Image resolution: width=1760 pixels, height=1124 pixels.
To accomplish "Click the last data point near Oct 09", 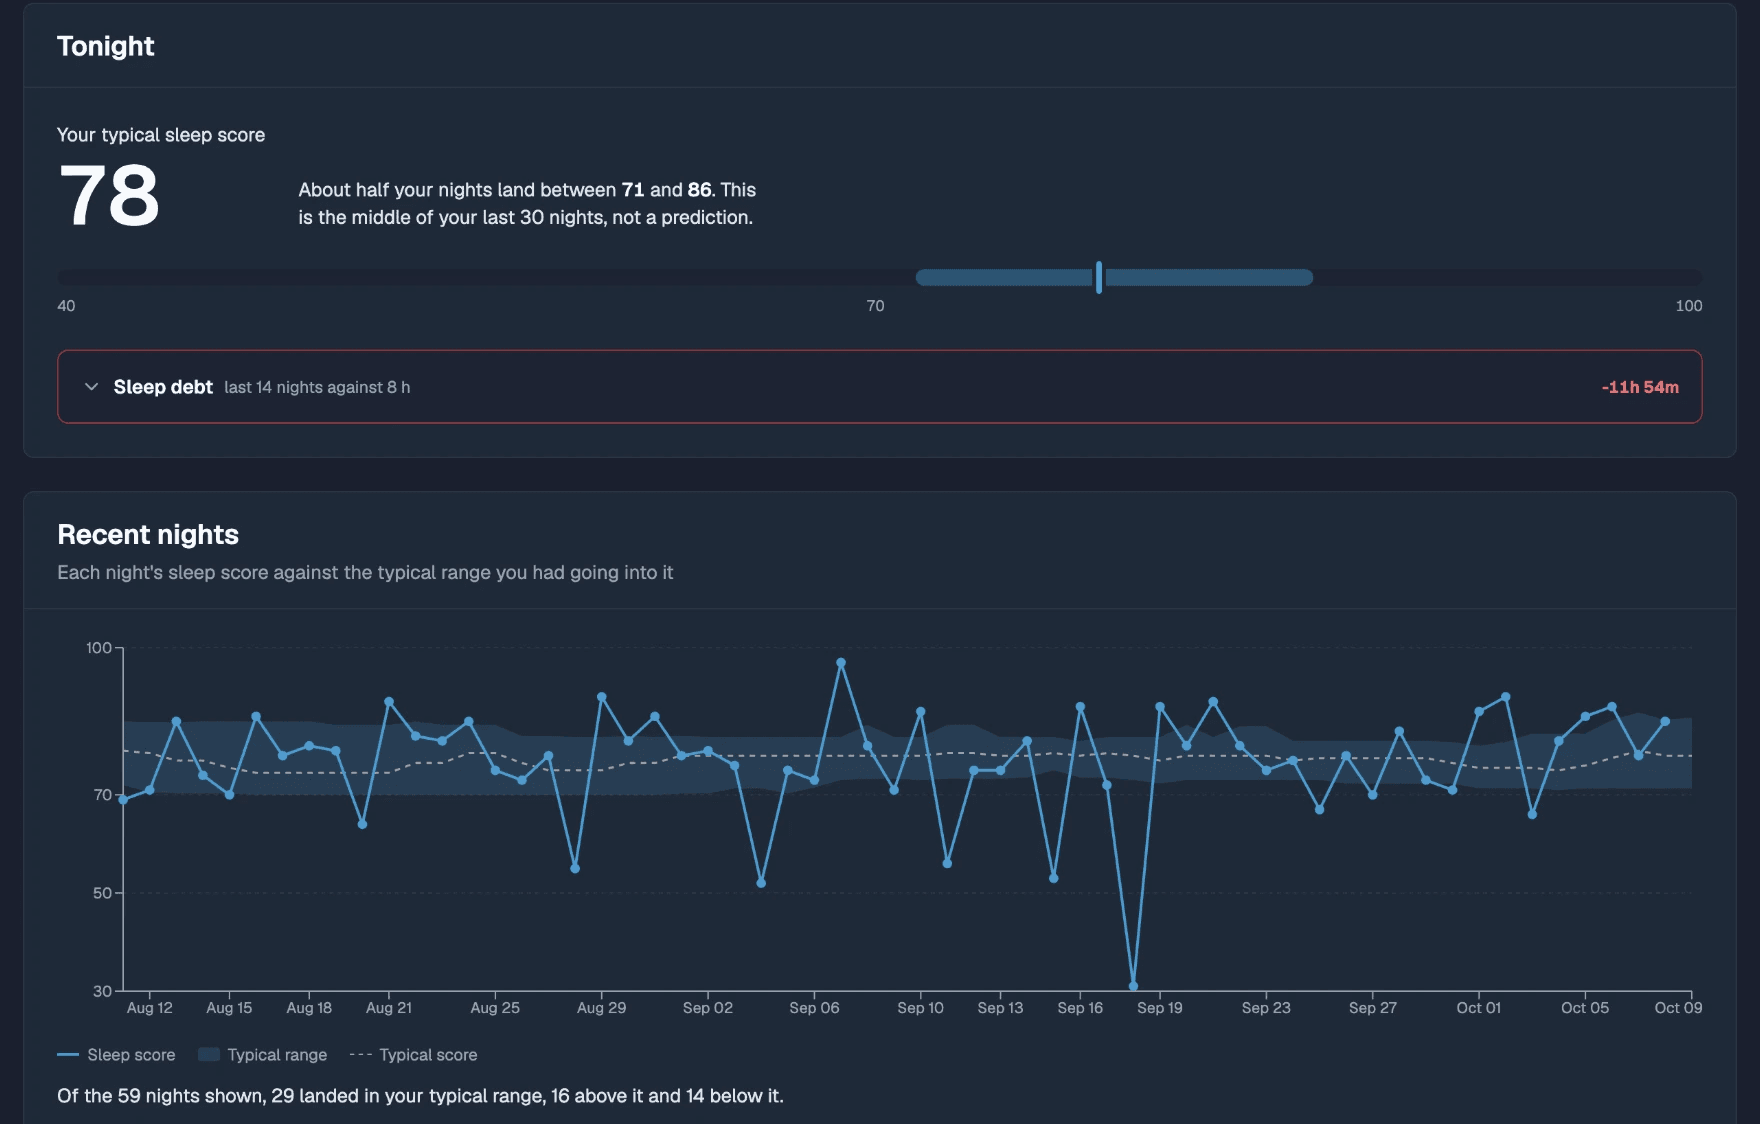I will [1665, 721].
